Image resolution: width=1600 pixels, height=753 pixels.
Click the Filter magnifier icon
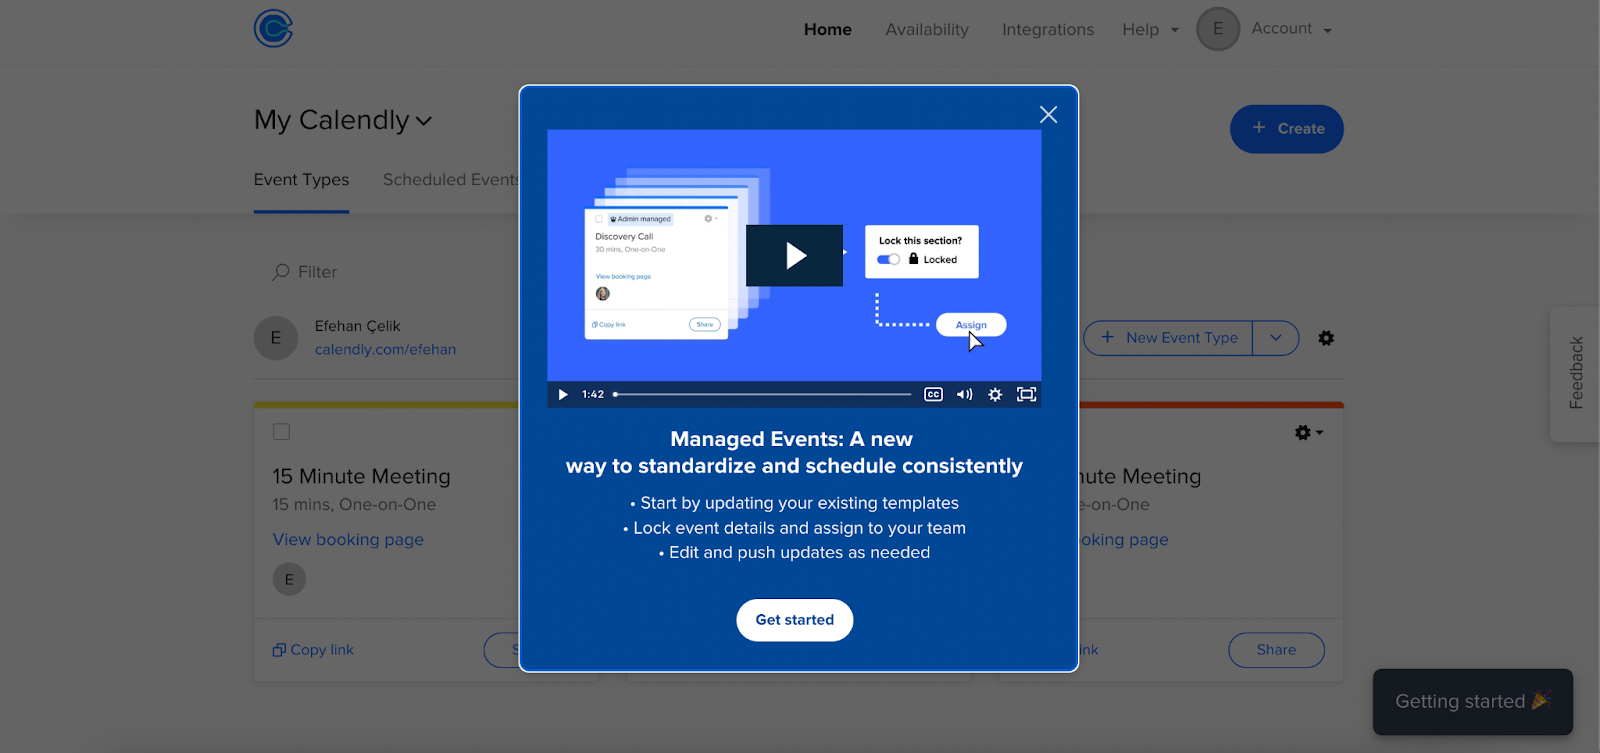[x=281, y=272]
